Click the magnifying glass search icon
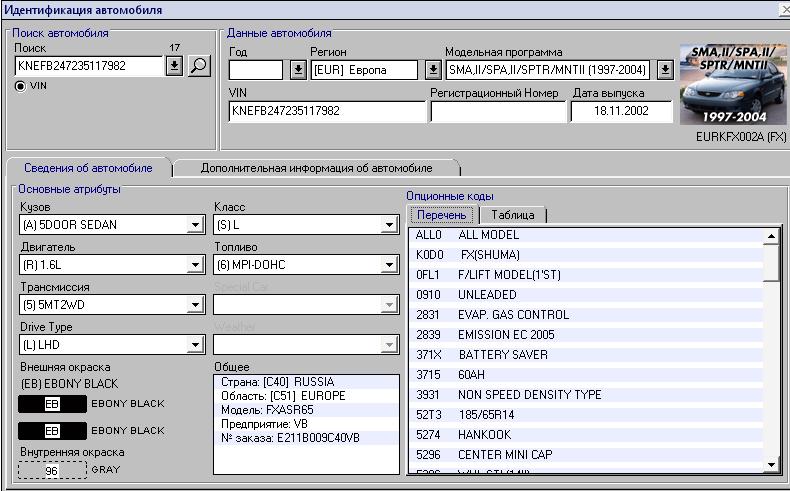The width and height of the screenshot is (790, 491). [x=200, y=66]
